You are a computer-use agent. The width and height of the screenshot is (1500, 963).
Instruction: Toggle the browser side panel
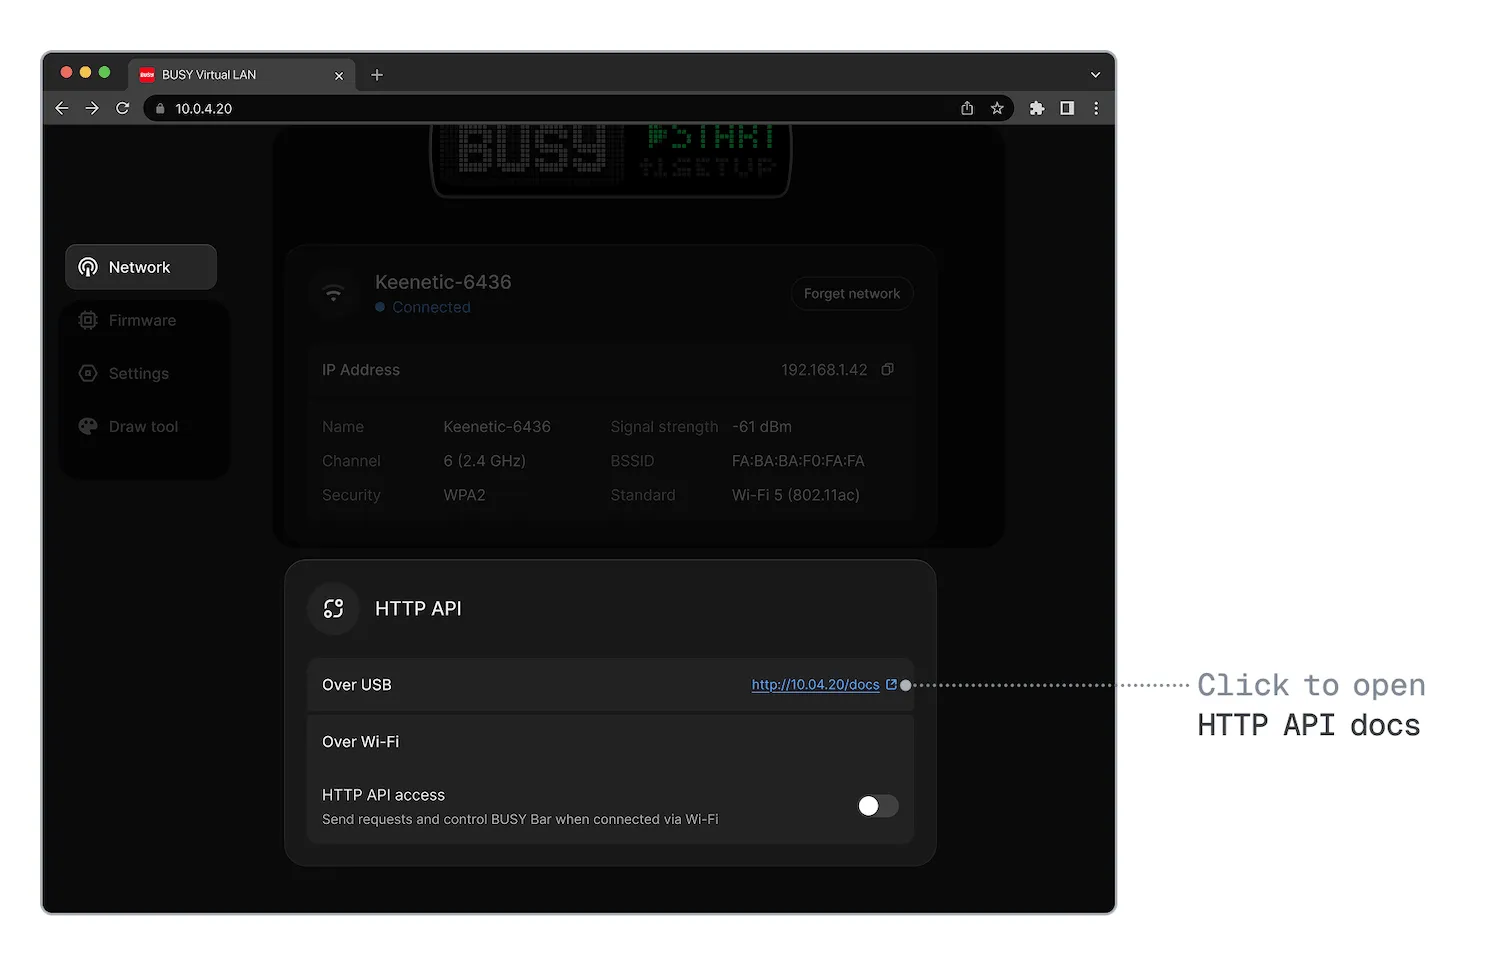coord(1067,108)
